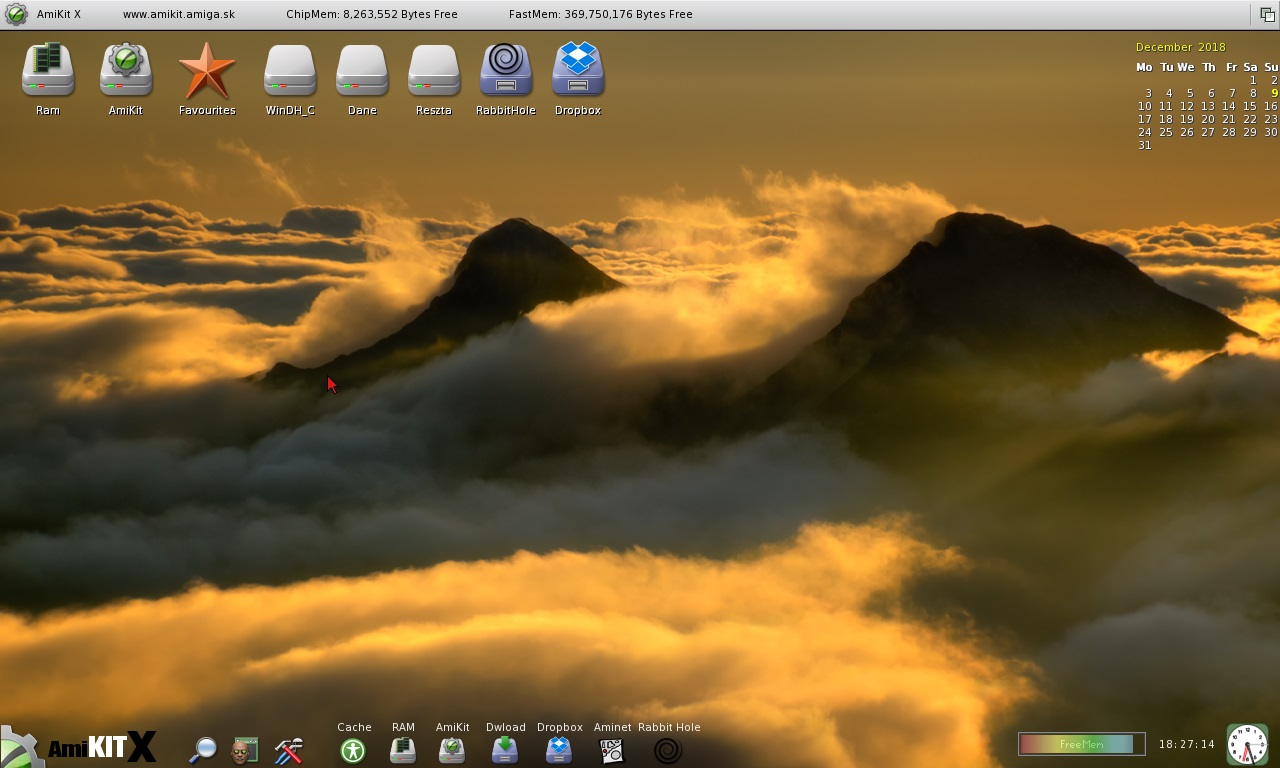The height and width of the screenshot is (768, 1280).
Task: Click the magnifying glass search icon
Action: [x=203, y=749]
